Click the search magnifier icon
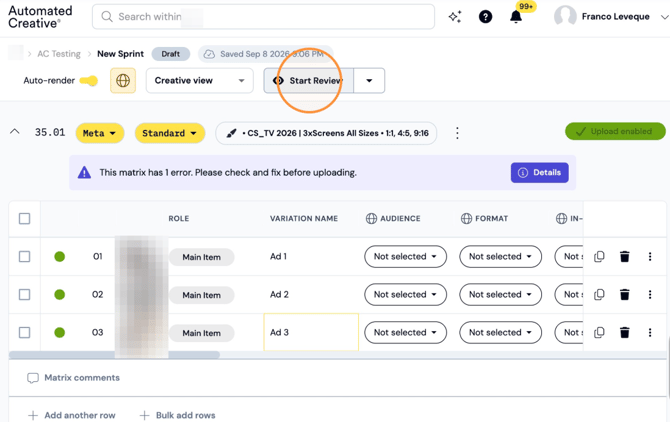 click(x=107, y=17)
